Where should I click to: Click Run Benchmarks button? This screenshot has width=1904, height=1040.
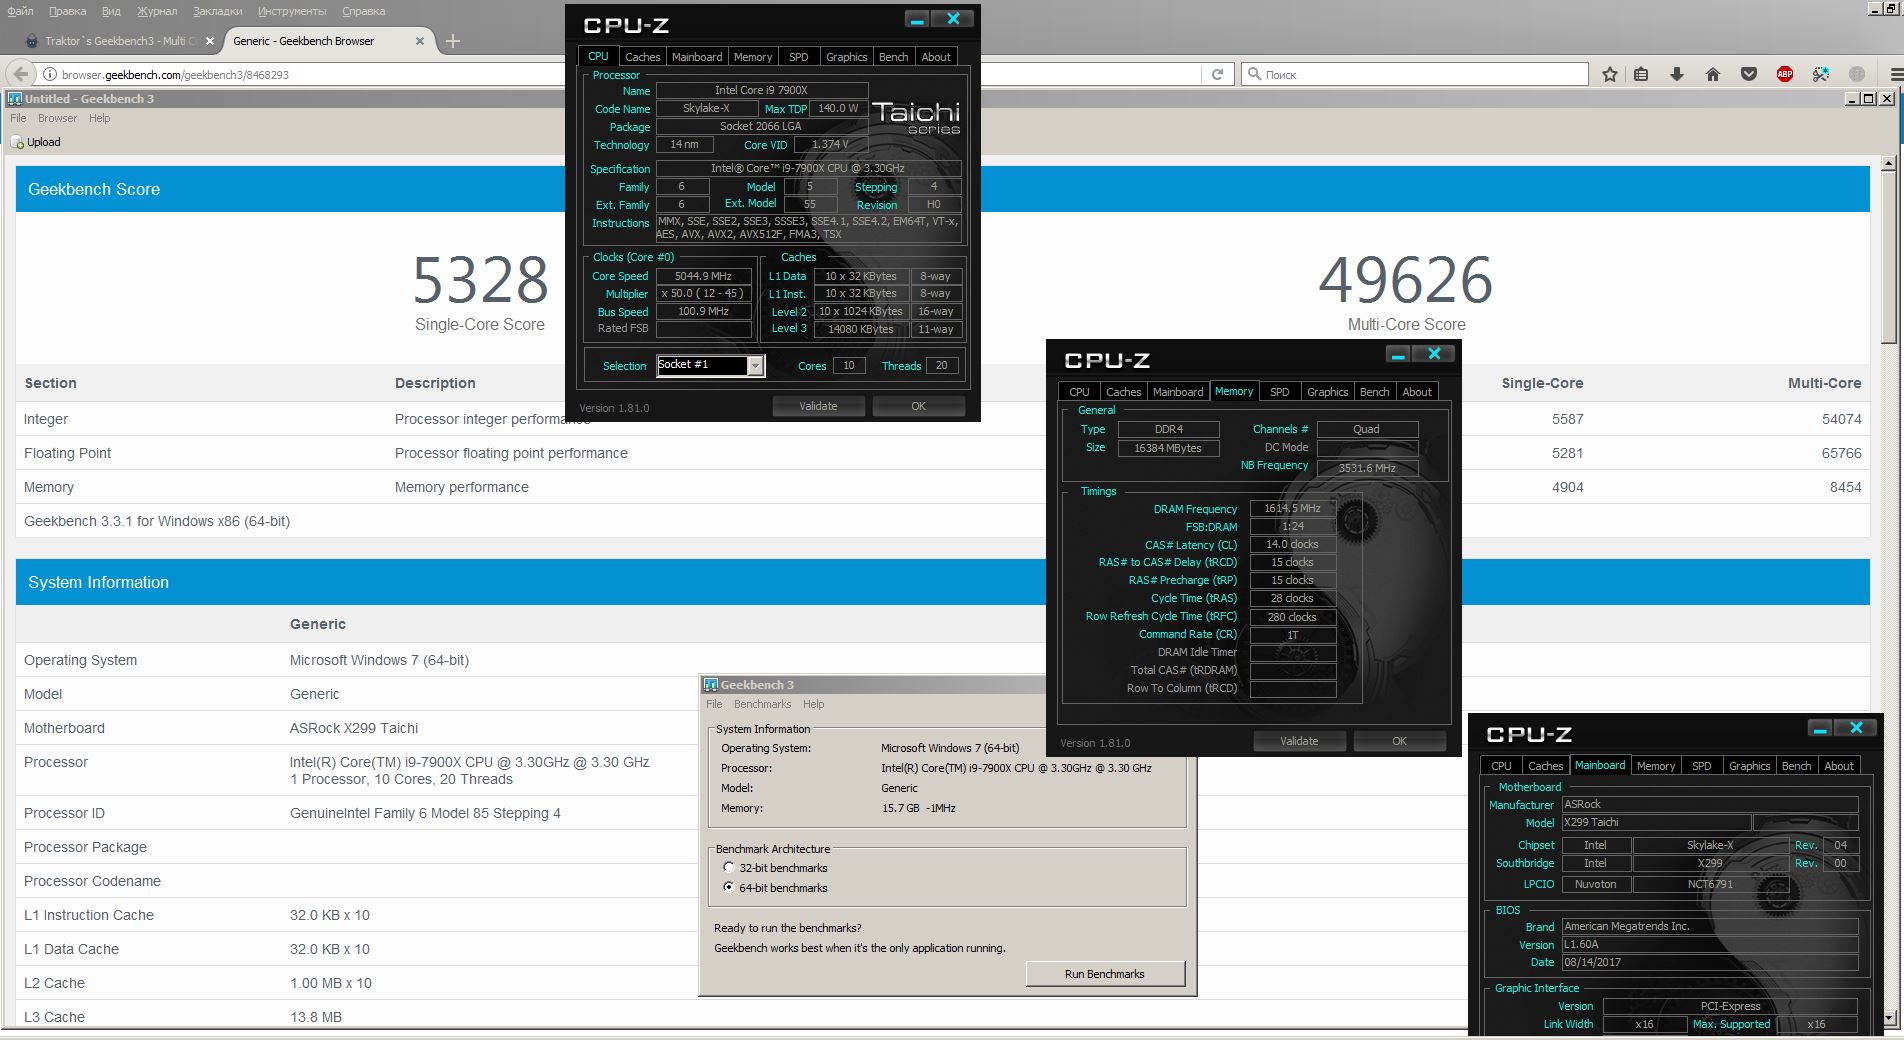1105,974
